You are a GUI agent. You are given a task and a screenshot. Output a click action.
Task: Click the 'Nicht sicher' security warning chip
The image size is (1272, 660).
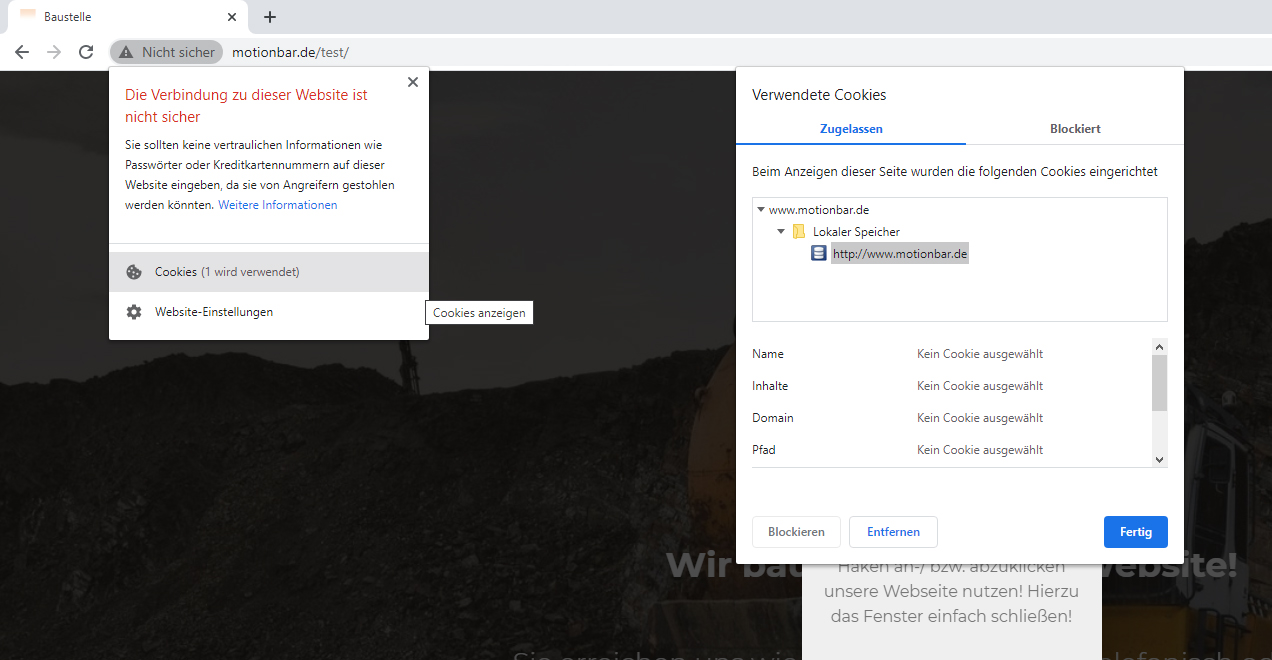tap(166, 52)
